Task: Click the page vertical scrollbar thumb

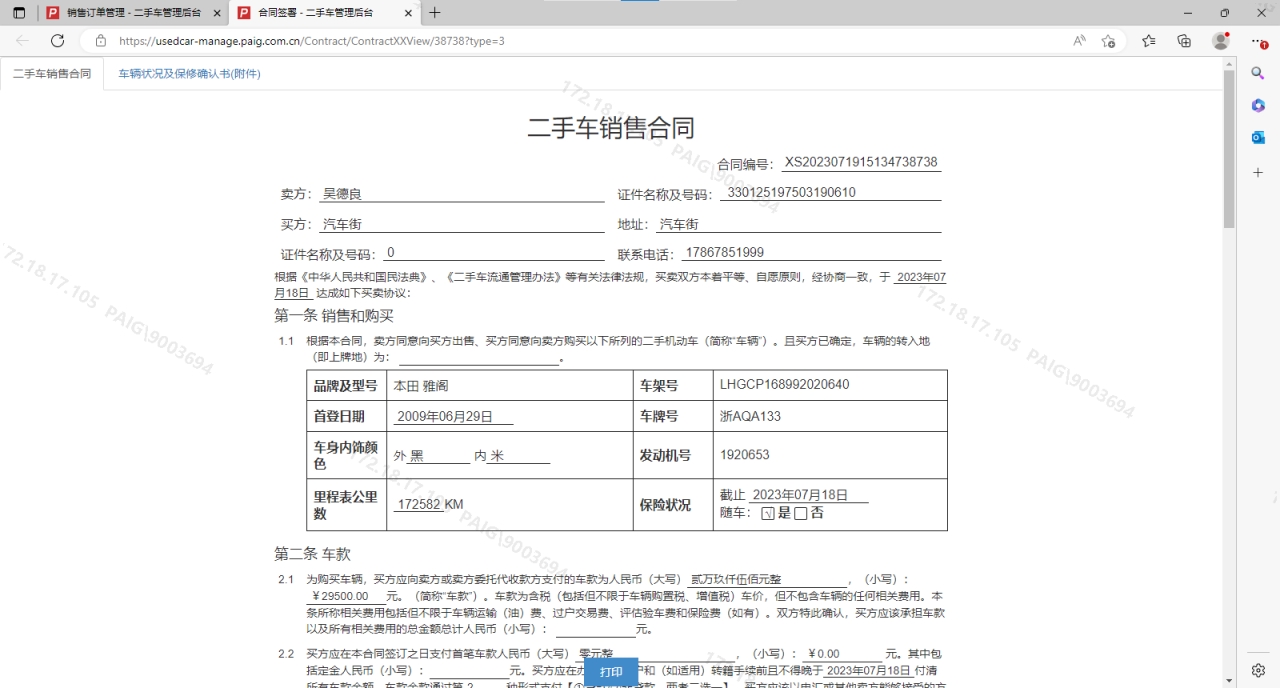Action: (x=1229, y=148)
